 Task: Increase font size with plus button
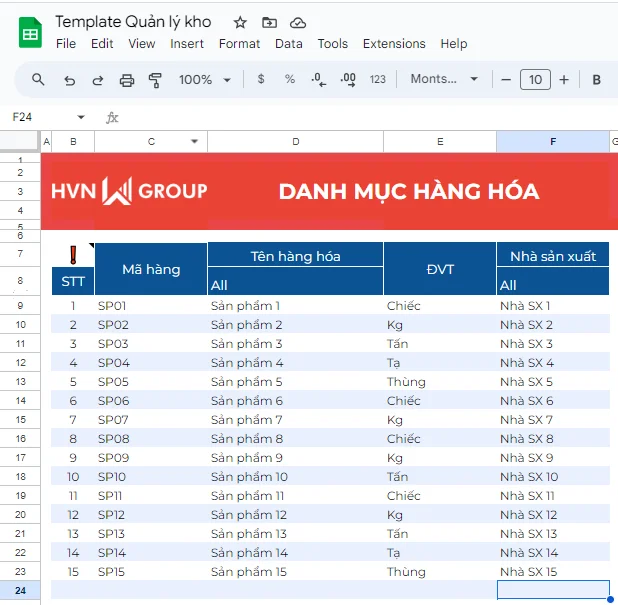(x=564, y=80)
